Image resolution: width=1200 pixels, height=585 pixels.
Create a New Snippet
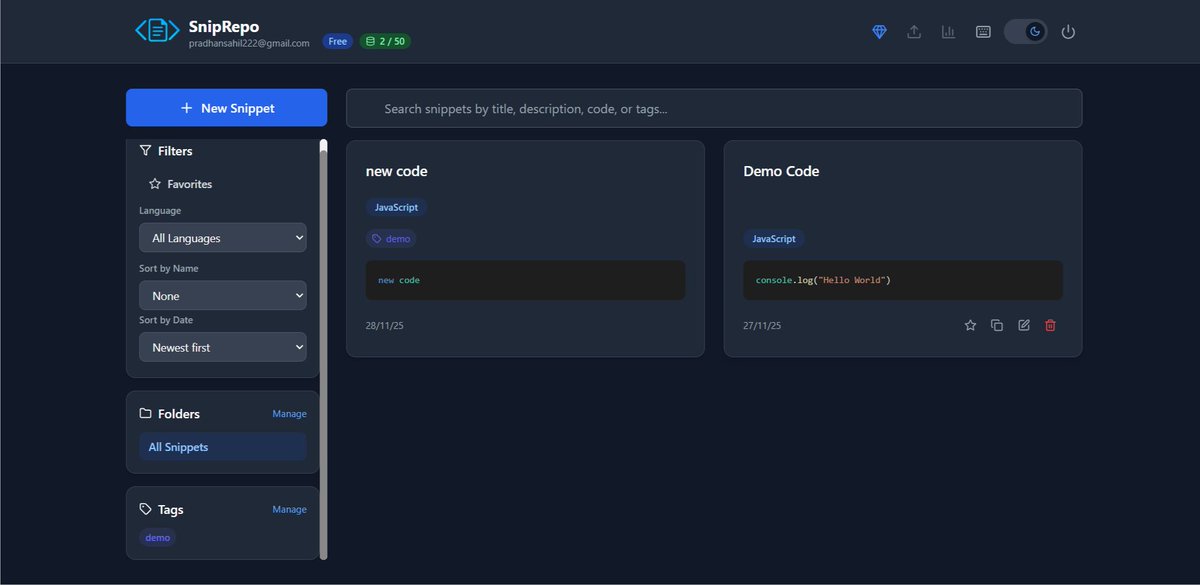[x=226, y=108]
